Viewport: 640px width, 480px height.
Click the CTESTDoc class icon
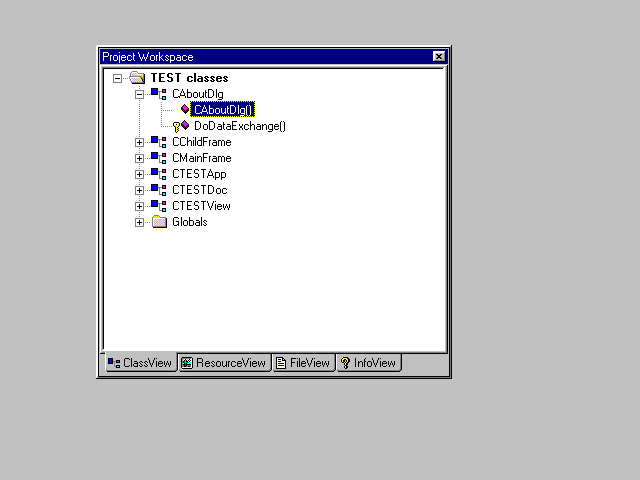[x=158, y=190]
